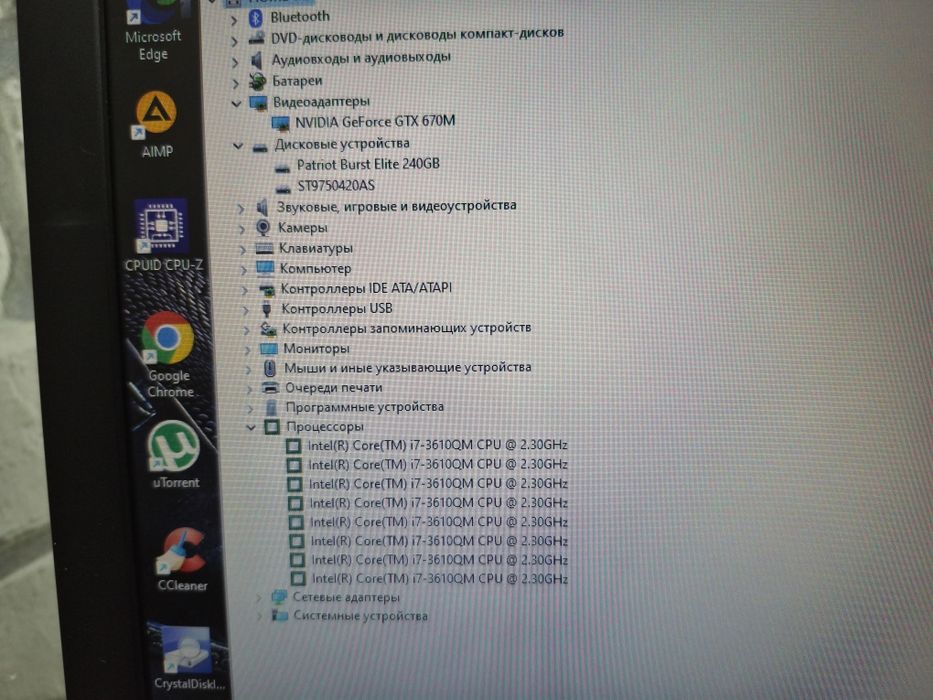Launch CCleaner from the desktop
The height and width of the screenshot is (700, 933).
[x=182, y=560]
